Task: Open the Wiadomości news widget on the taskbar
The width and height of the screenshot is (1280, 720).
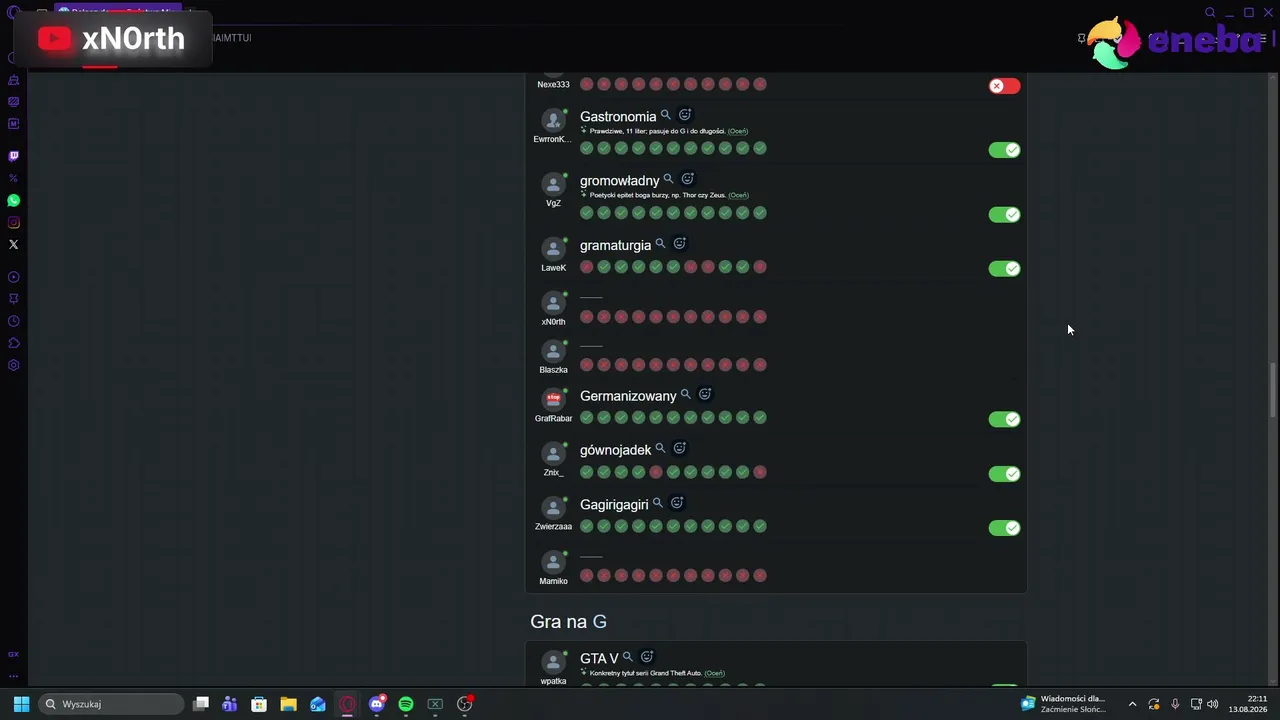Action: (x=1063, y=704)
